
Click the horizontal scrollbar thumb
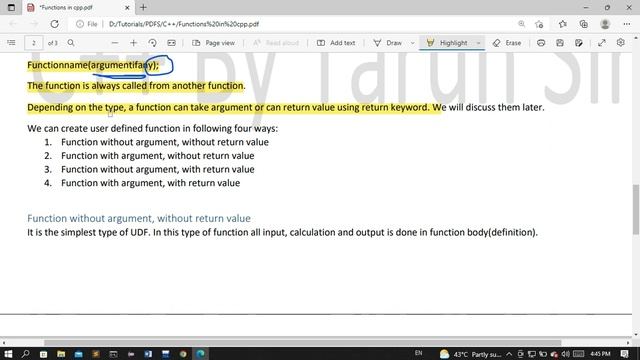click(302, 343)
